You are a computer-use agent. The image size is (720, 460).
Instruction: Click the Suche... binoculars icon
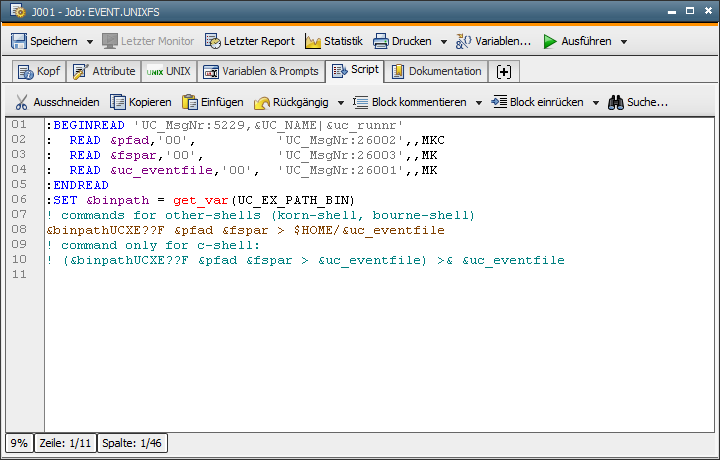tap(616, 102)
